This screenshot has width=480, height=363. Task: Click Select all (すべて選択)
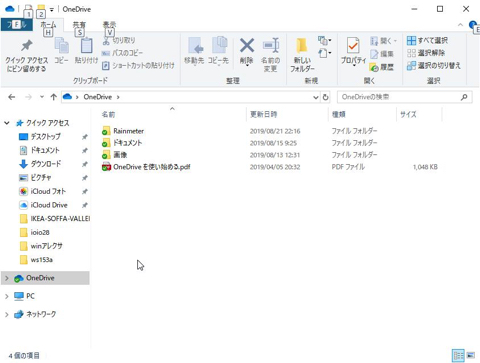[x=427, y=40]
